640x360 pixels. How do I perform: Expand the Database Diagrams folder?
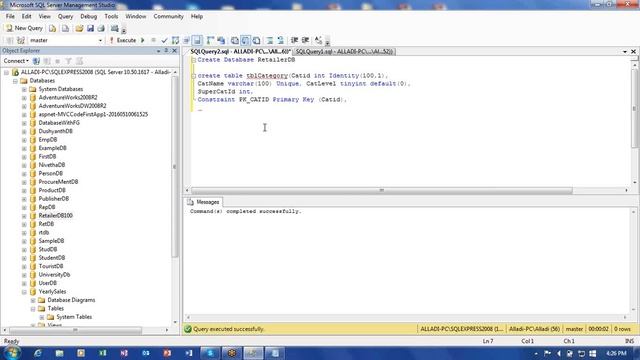(x=33, y=300)
